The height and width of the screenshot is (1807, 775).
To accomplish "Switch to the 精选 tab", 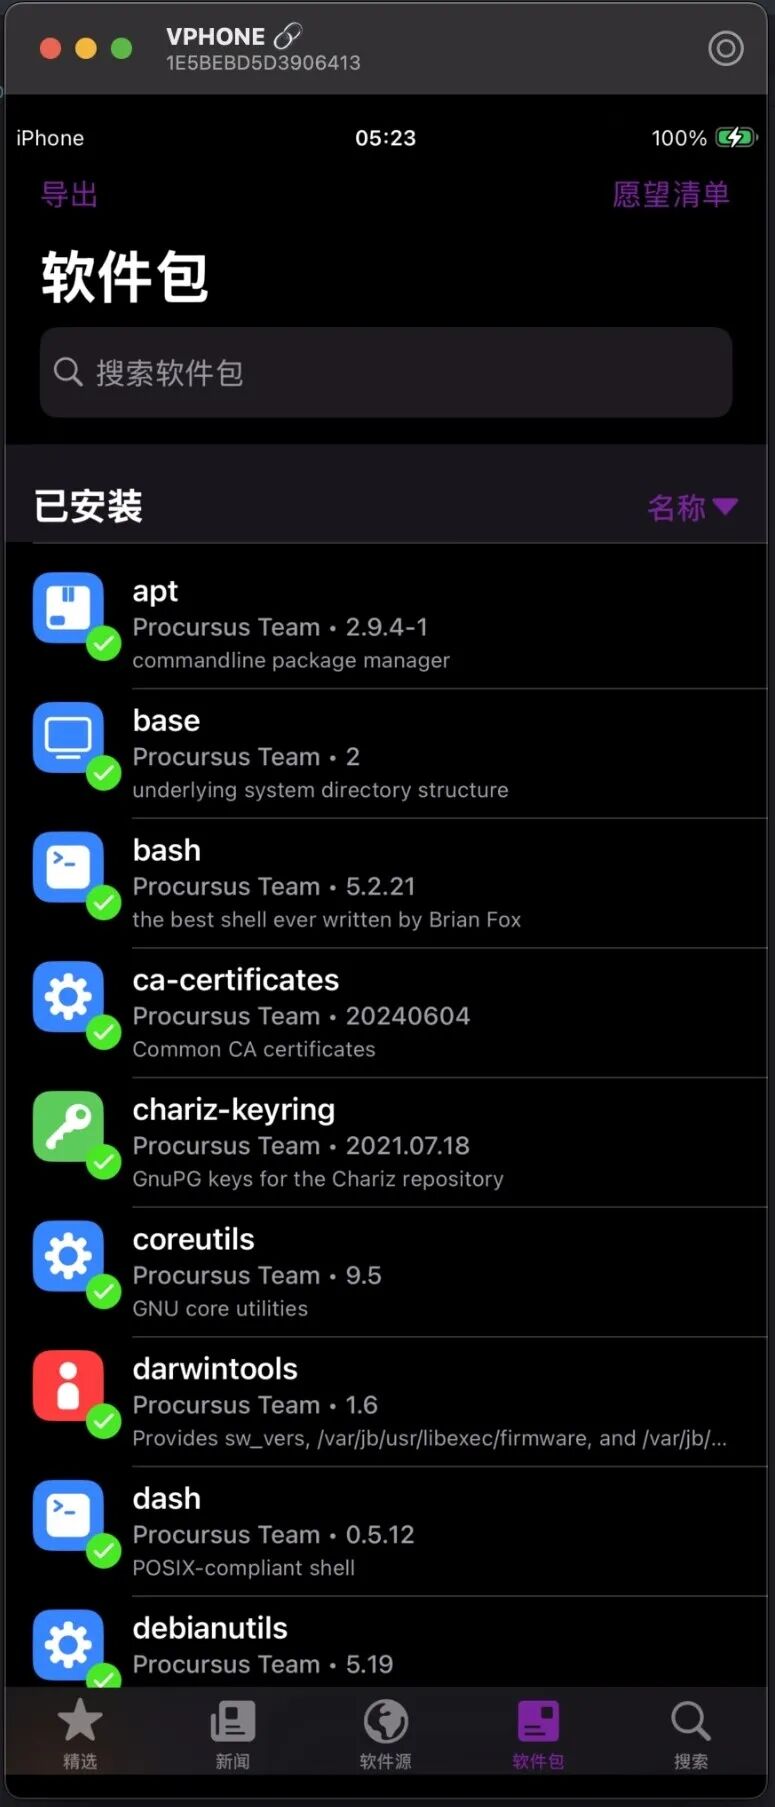I will coord(80,1734).
